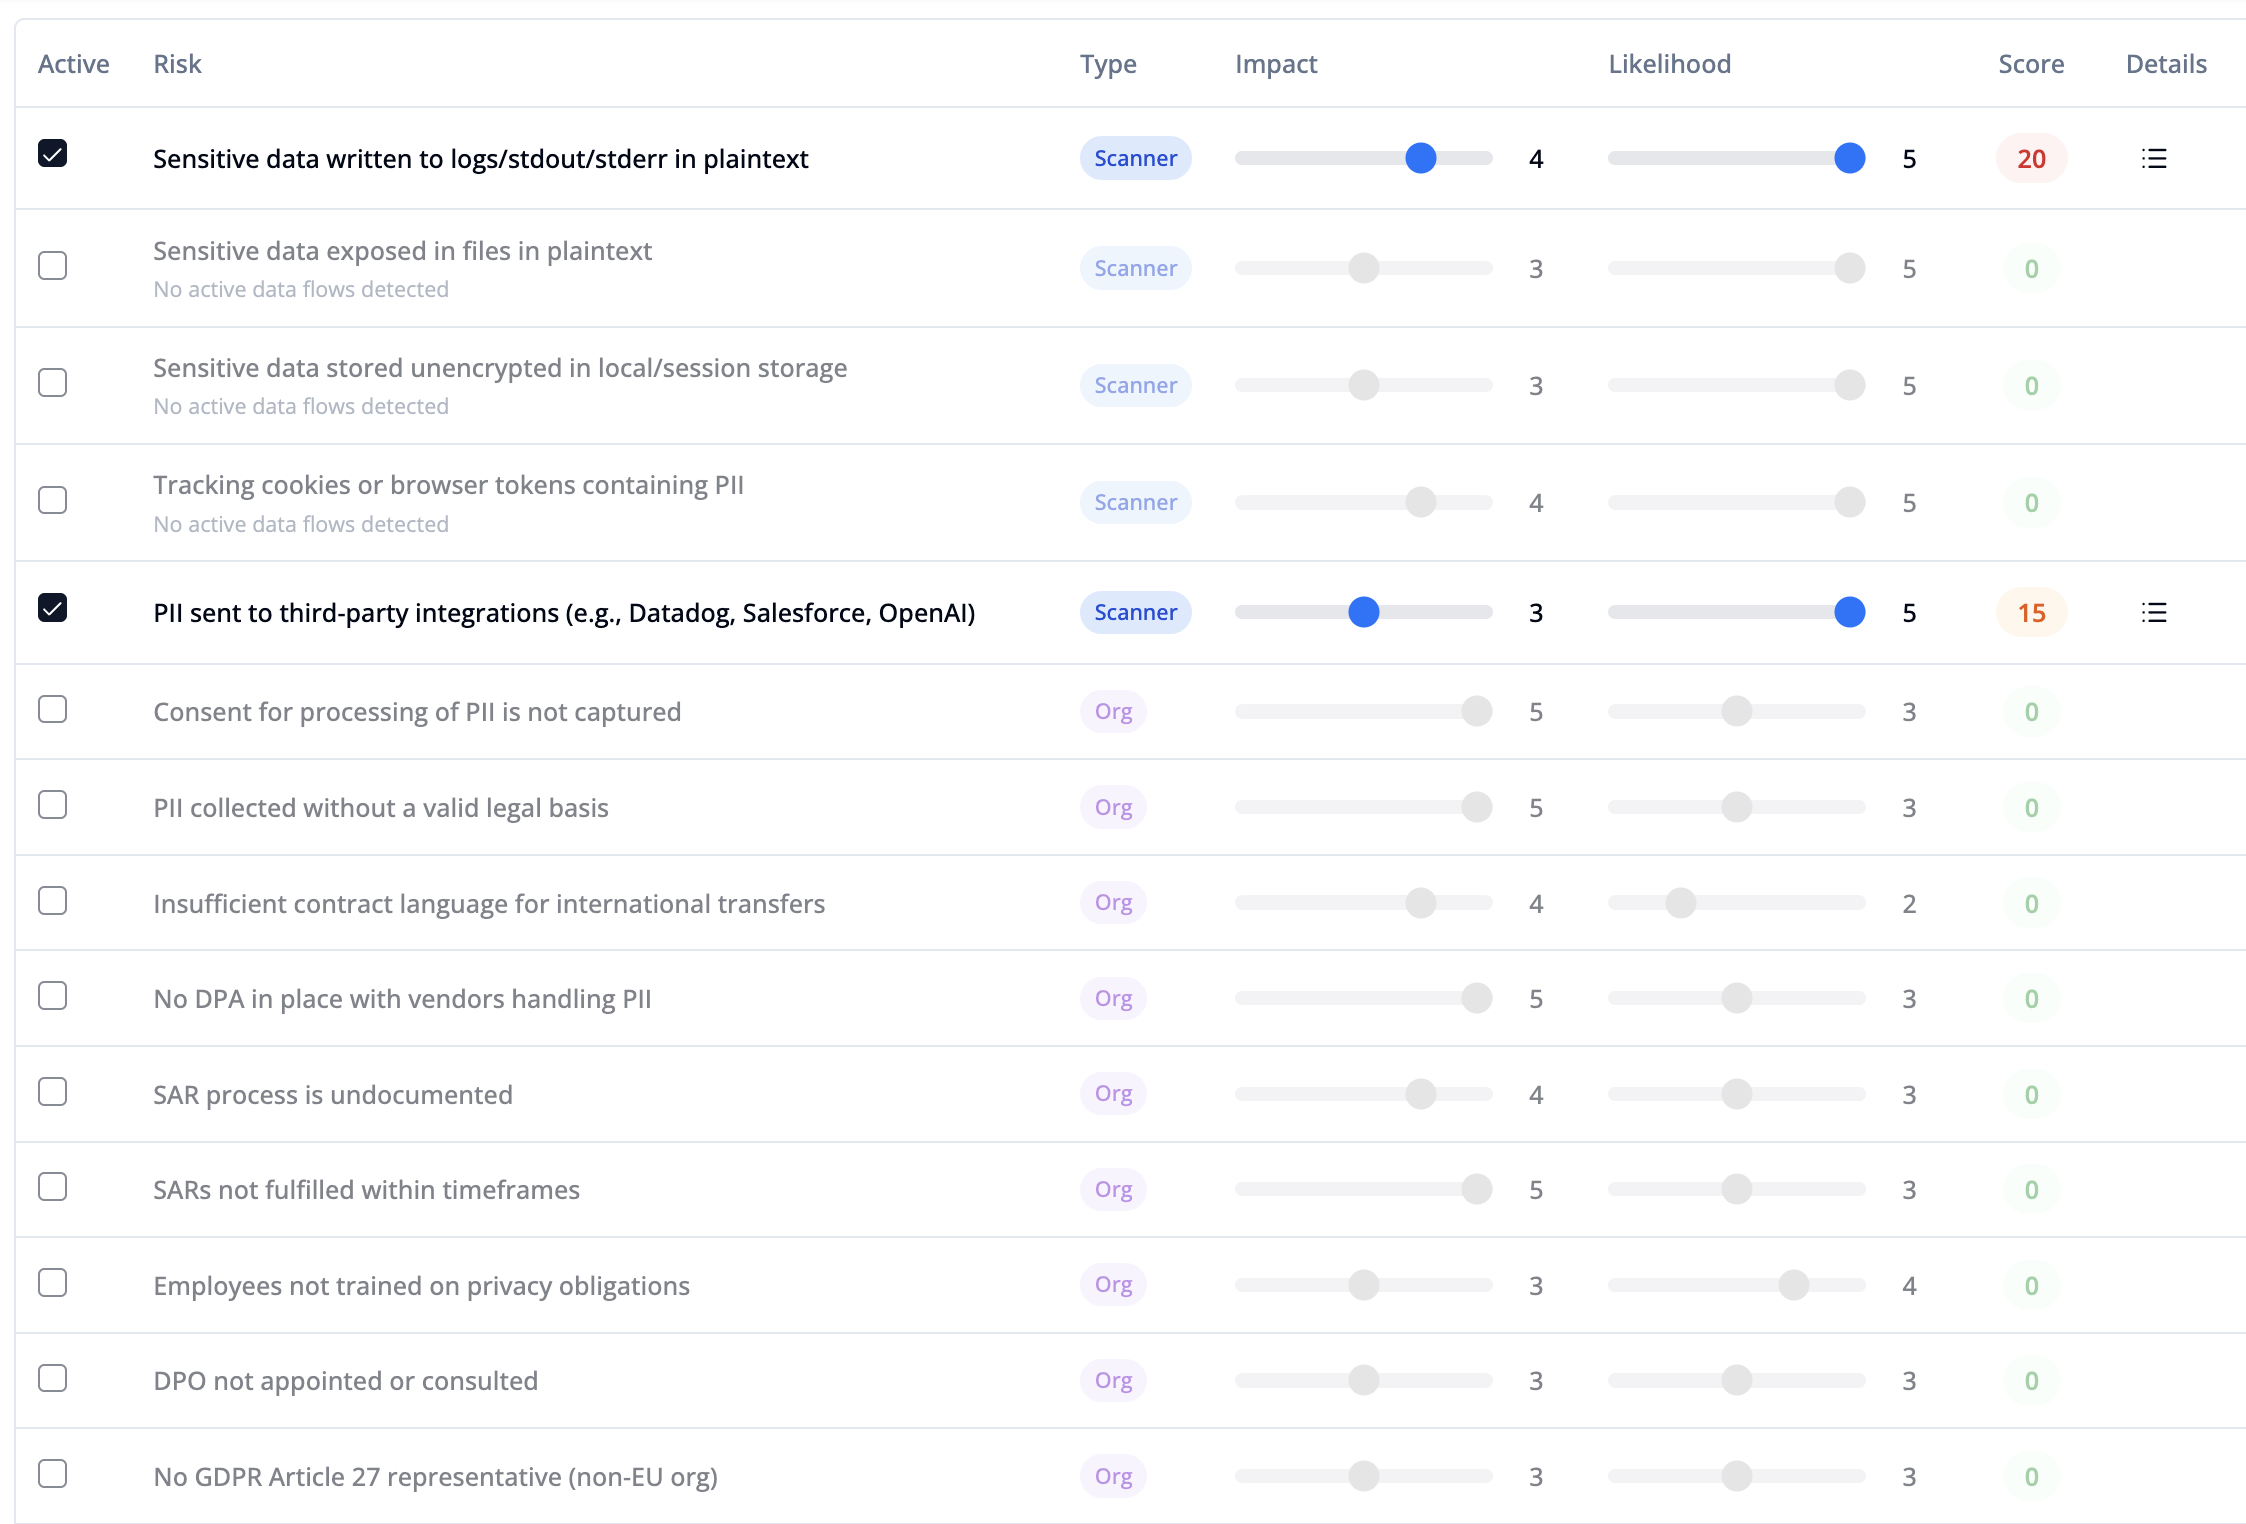Click the score 20 badge
The width and height of the screenshot is (2246, 1524).
[2030, 158]
